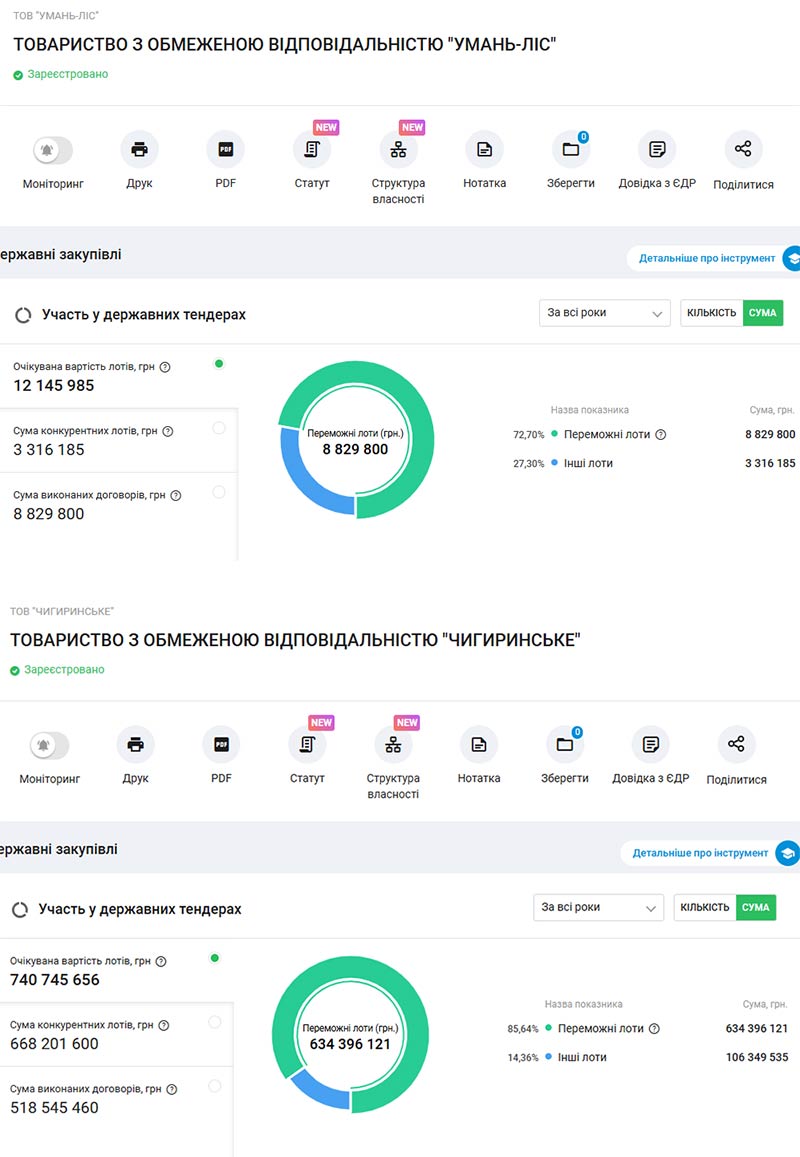
Task: Open Структура власності icon for Умань-Ліс
Action: pyautogui.click(x=399, y=150)
